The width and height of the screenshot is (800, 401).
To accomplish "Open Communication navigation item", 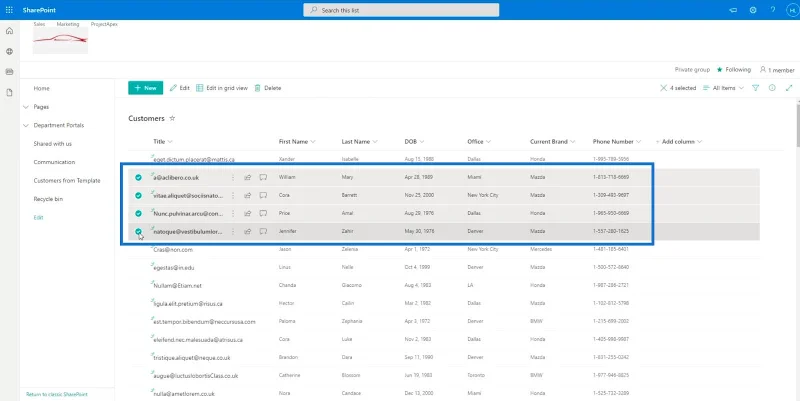I will pyautogui.click(x=54, y=162).
